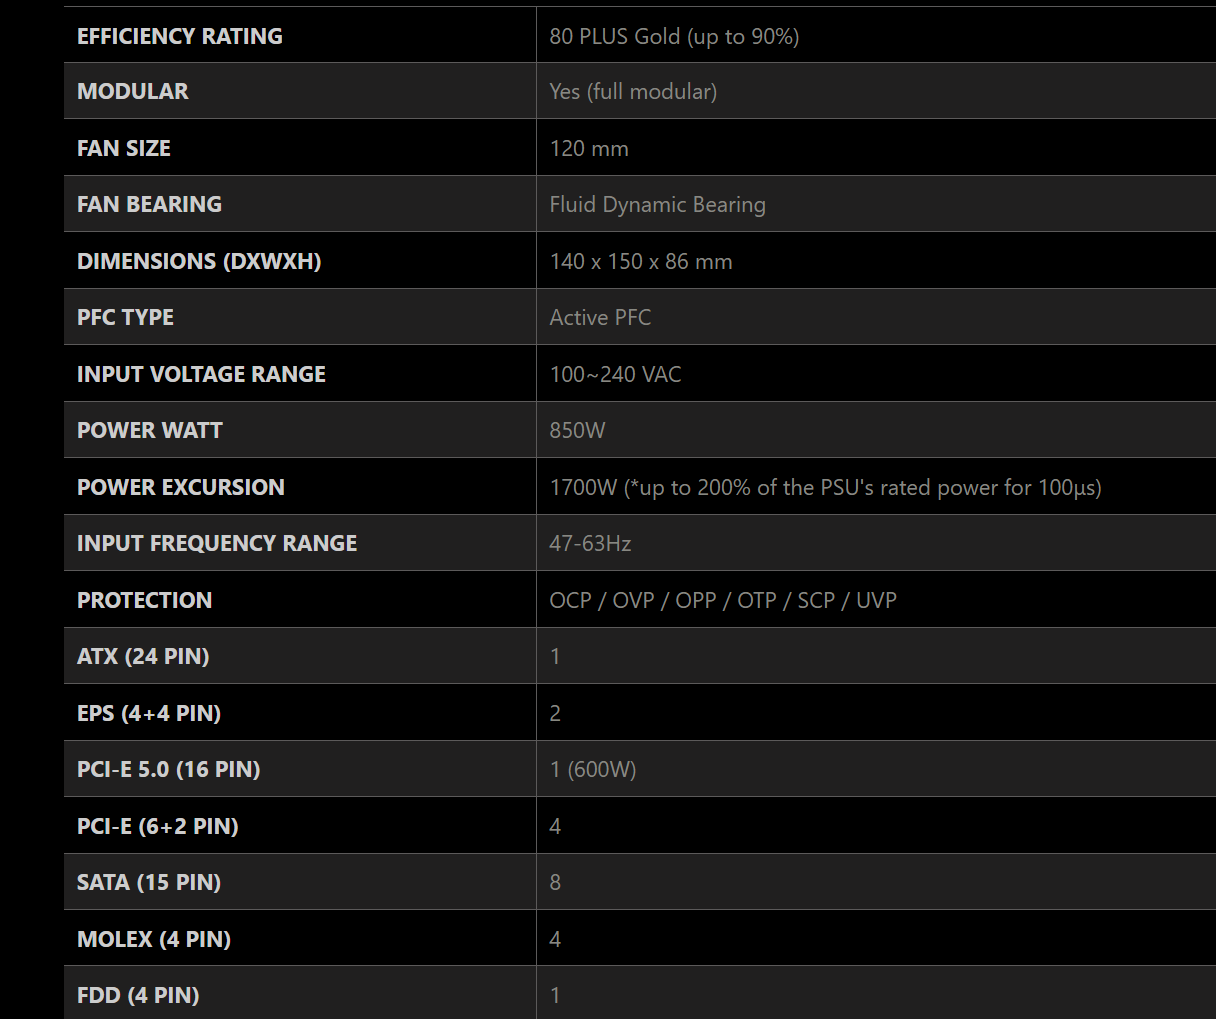
Task: Click the EPS (4+4 PIN) label
Action: click(x=149, y=713)
